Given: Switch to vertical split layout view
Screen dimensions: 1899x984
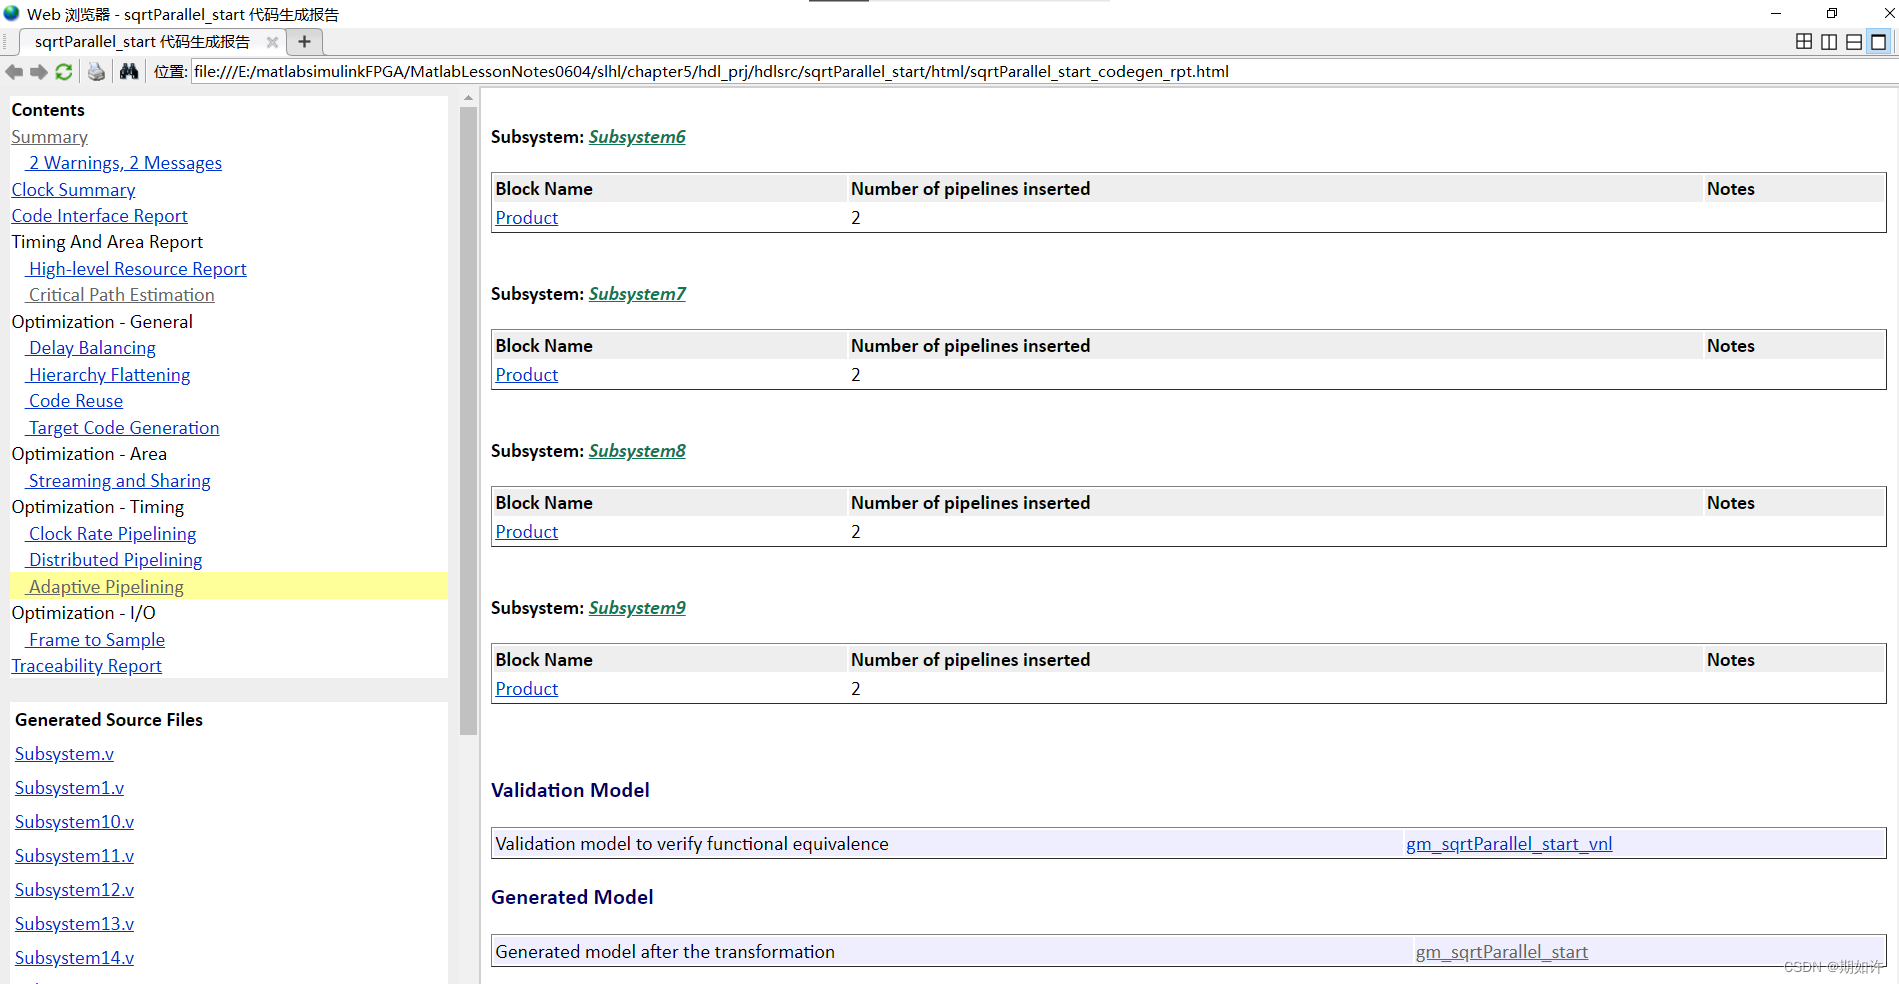Looking at the screenshot, I should tap(1829, 41).
